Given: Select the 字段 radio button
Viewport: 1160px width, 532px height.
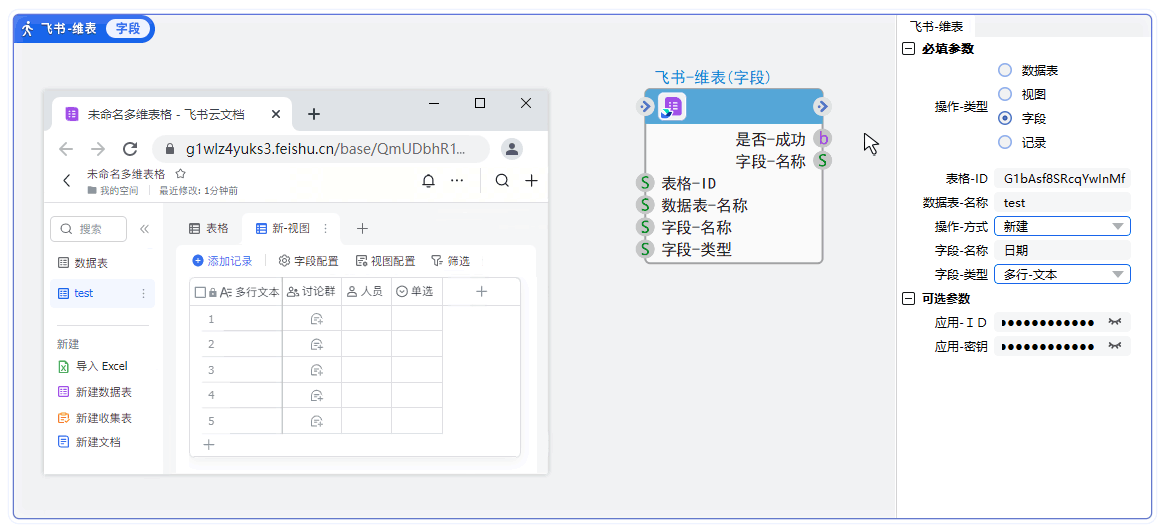Looking at the screenshot, I should 1004,118.
